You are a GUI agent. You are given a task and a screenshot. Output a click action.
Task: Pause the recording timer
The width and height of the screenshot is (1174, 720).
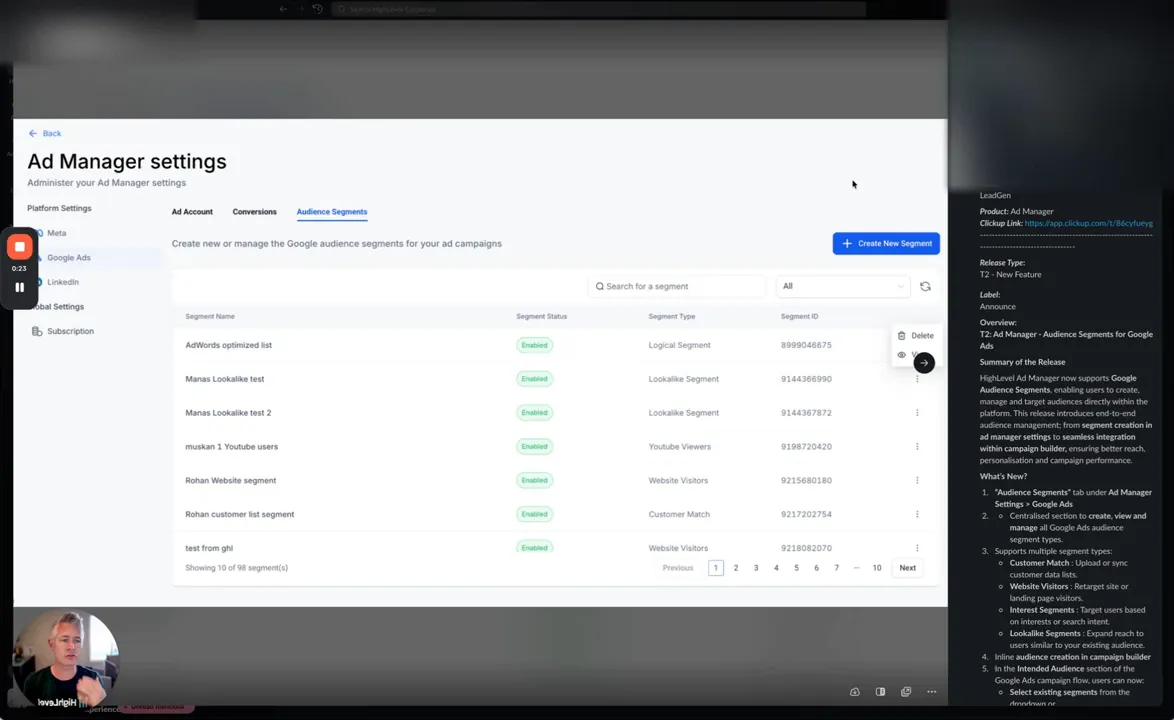coord(19,287)
